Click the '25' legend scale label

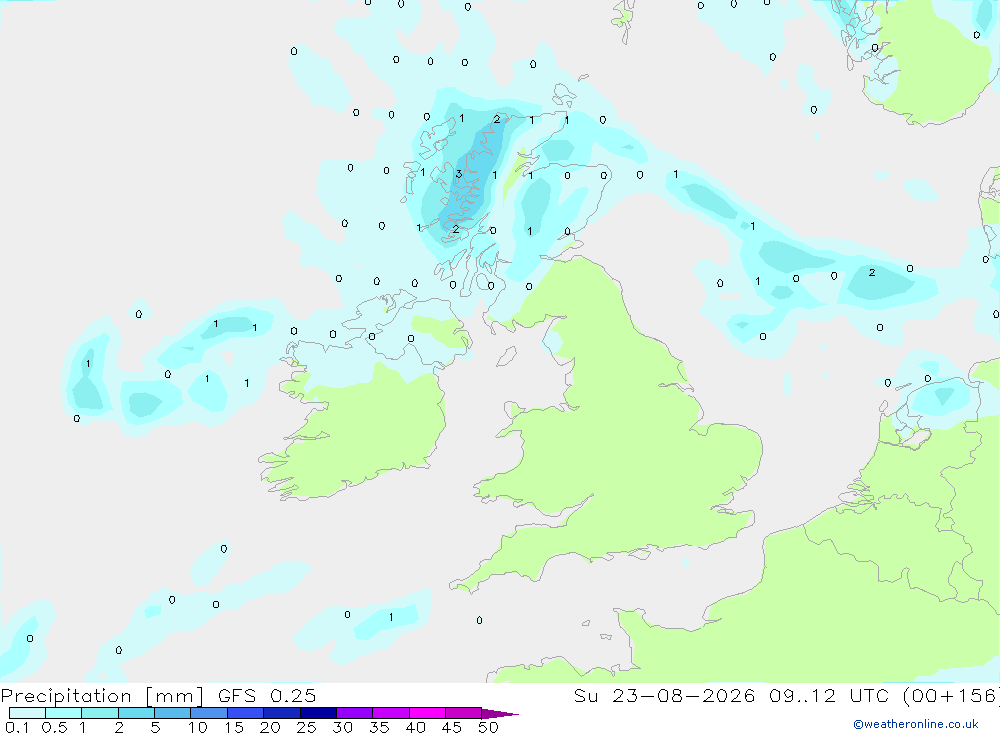pyautogui.click(x=307, y=727)
